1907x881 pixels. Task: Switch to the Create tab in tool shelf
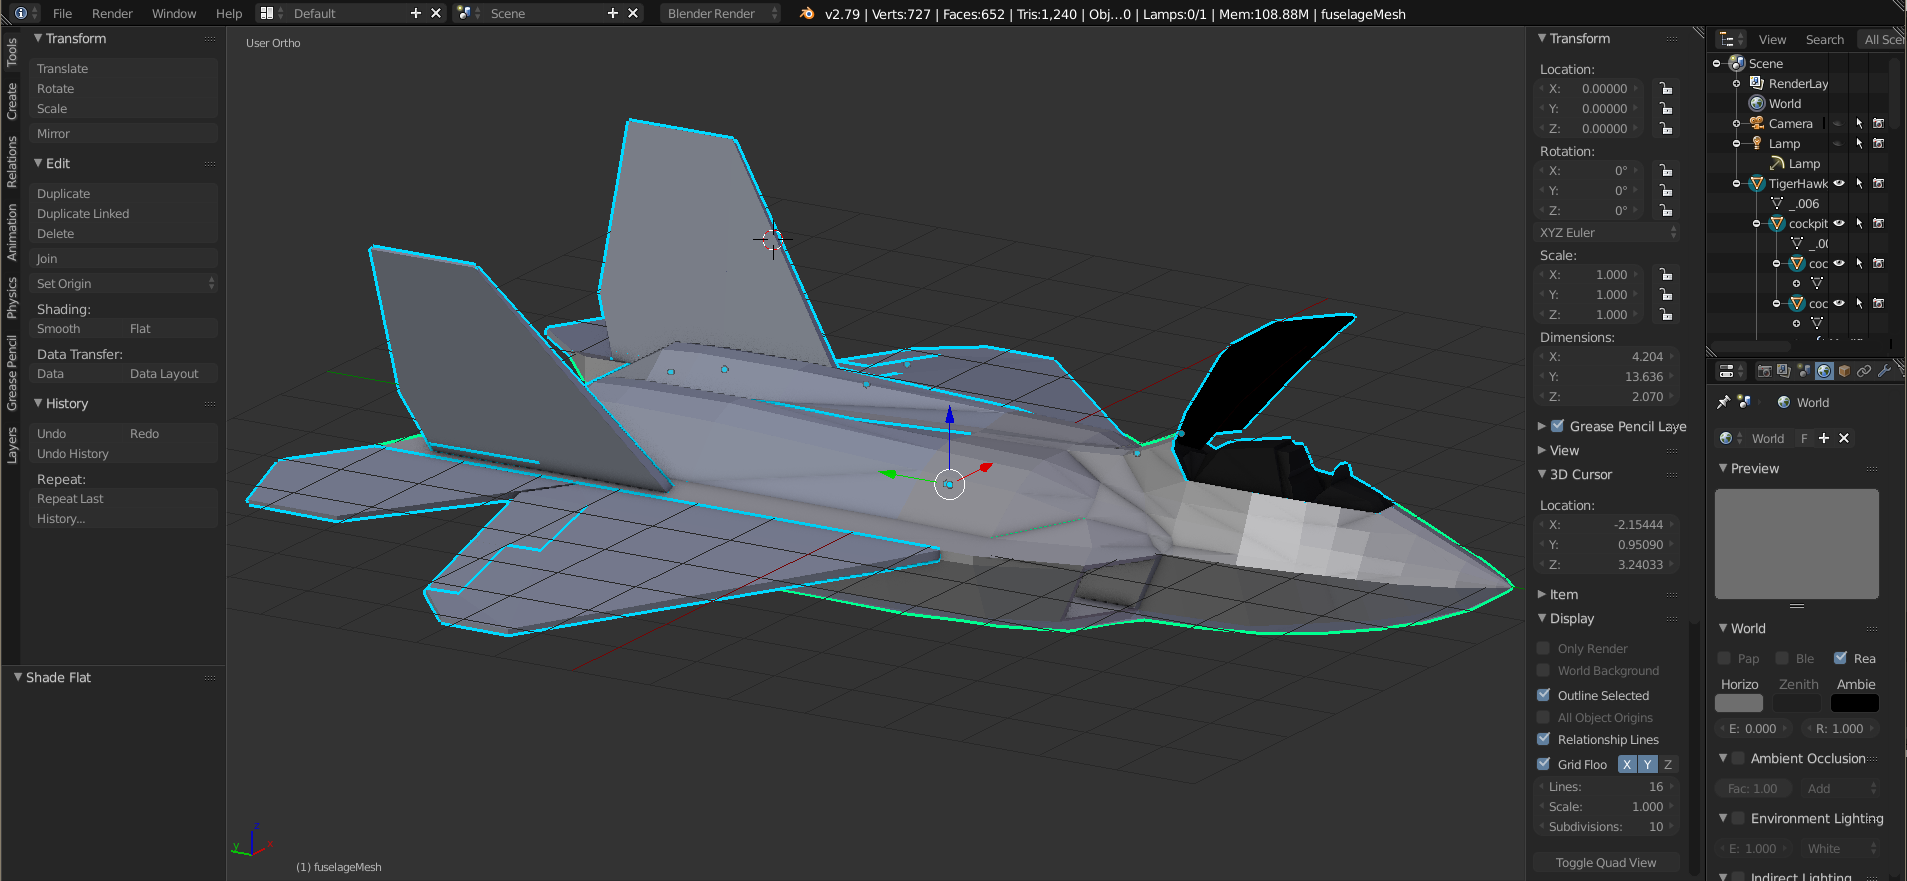pyautogui.click(x=12, y=102)
